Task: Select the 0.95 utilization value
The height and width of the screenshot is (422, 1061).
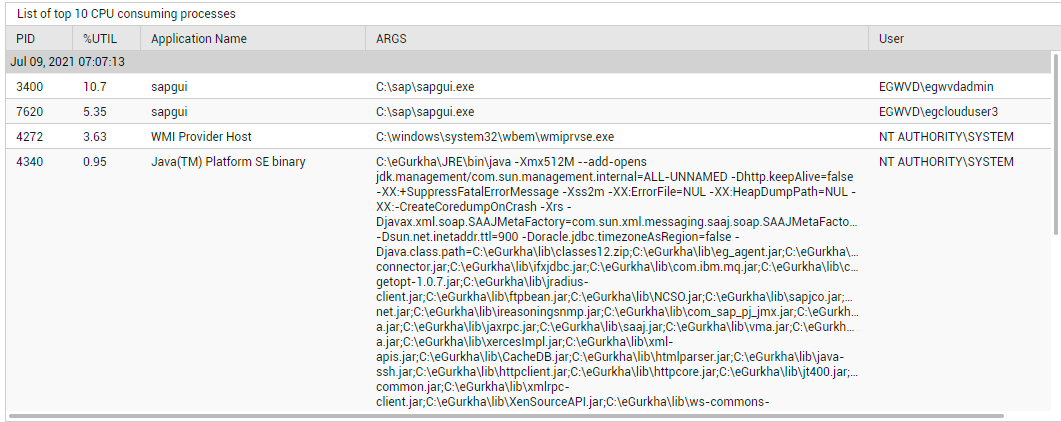Action: (94, 162)
